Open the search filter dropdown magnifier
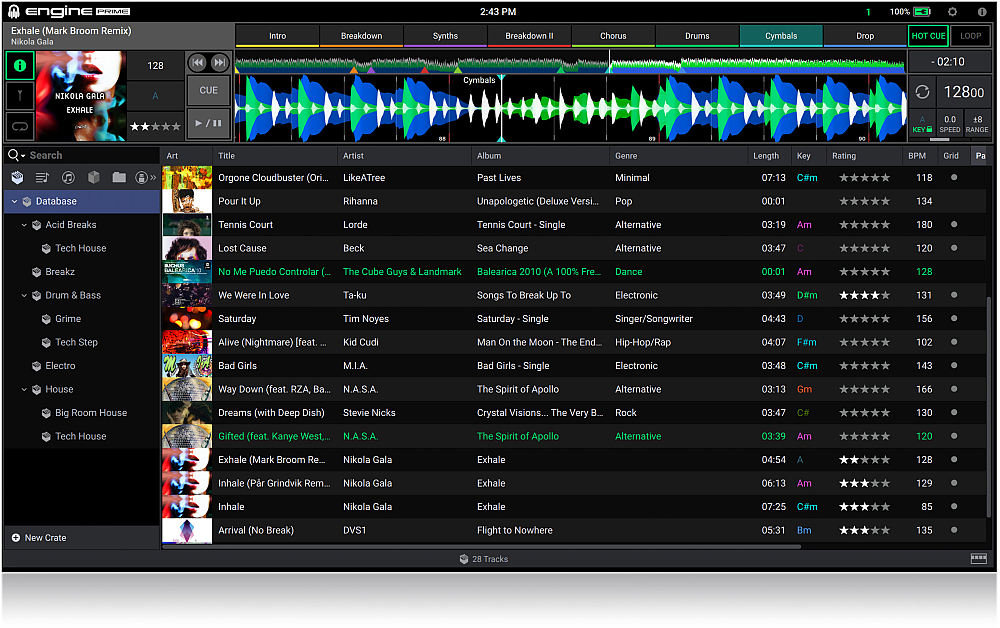Screen dimensions: 1000x628 pyautogui.click(x=16, y=155)
